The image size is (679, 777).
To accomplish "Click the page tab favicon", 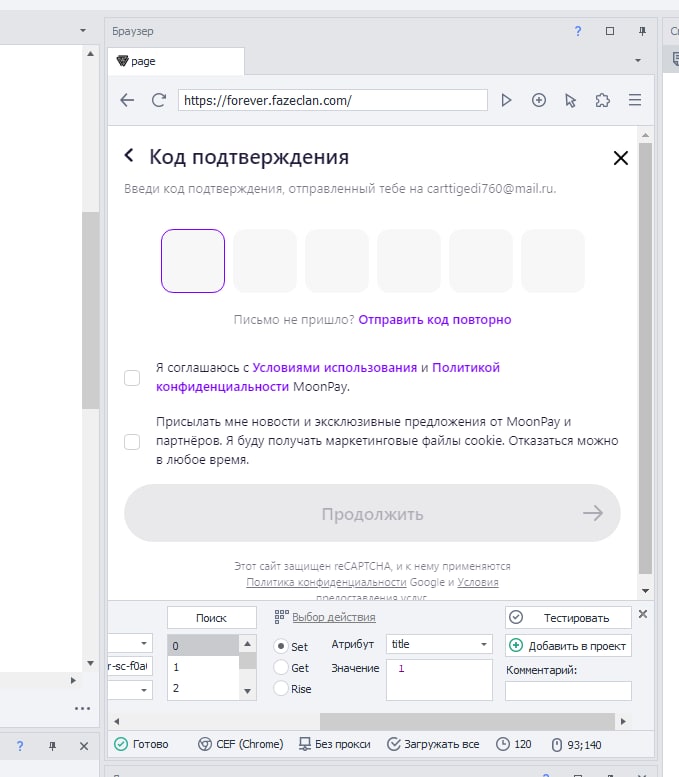I will click(x=122, y=61).
